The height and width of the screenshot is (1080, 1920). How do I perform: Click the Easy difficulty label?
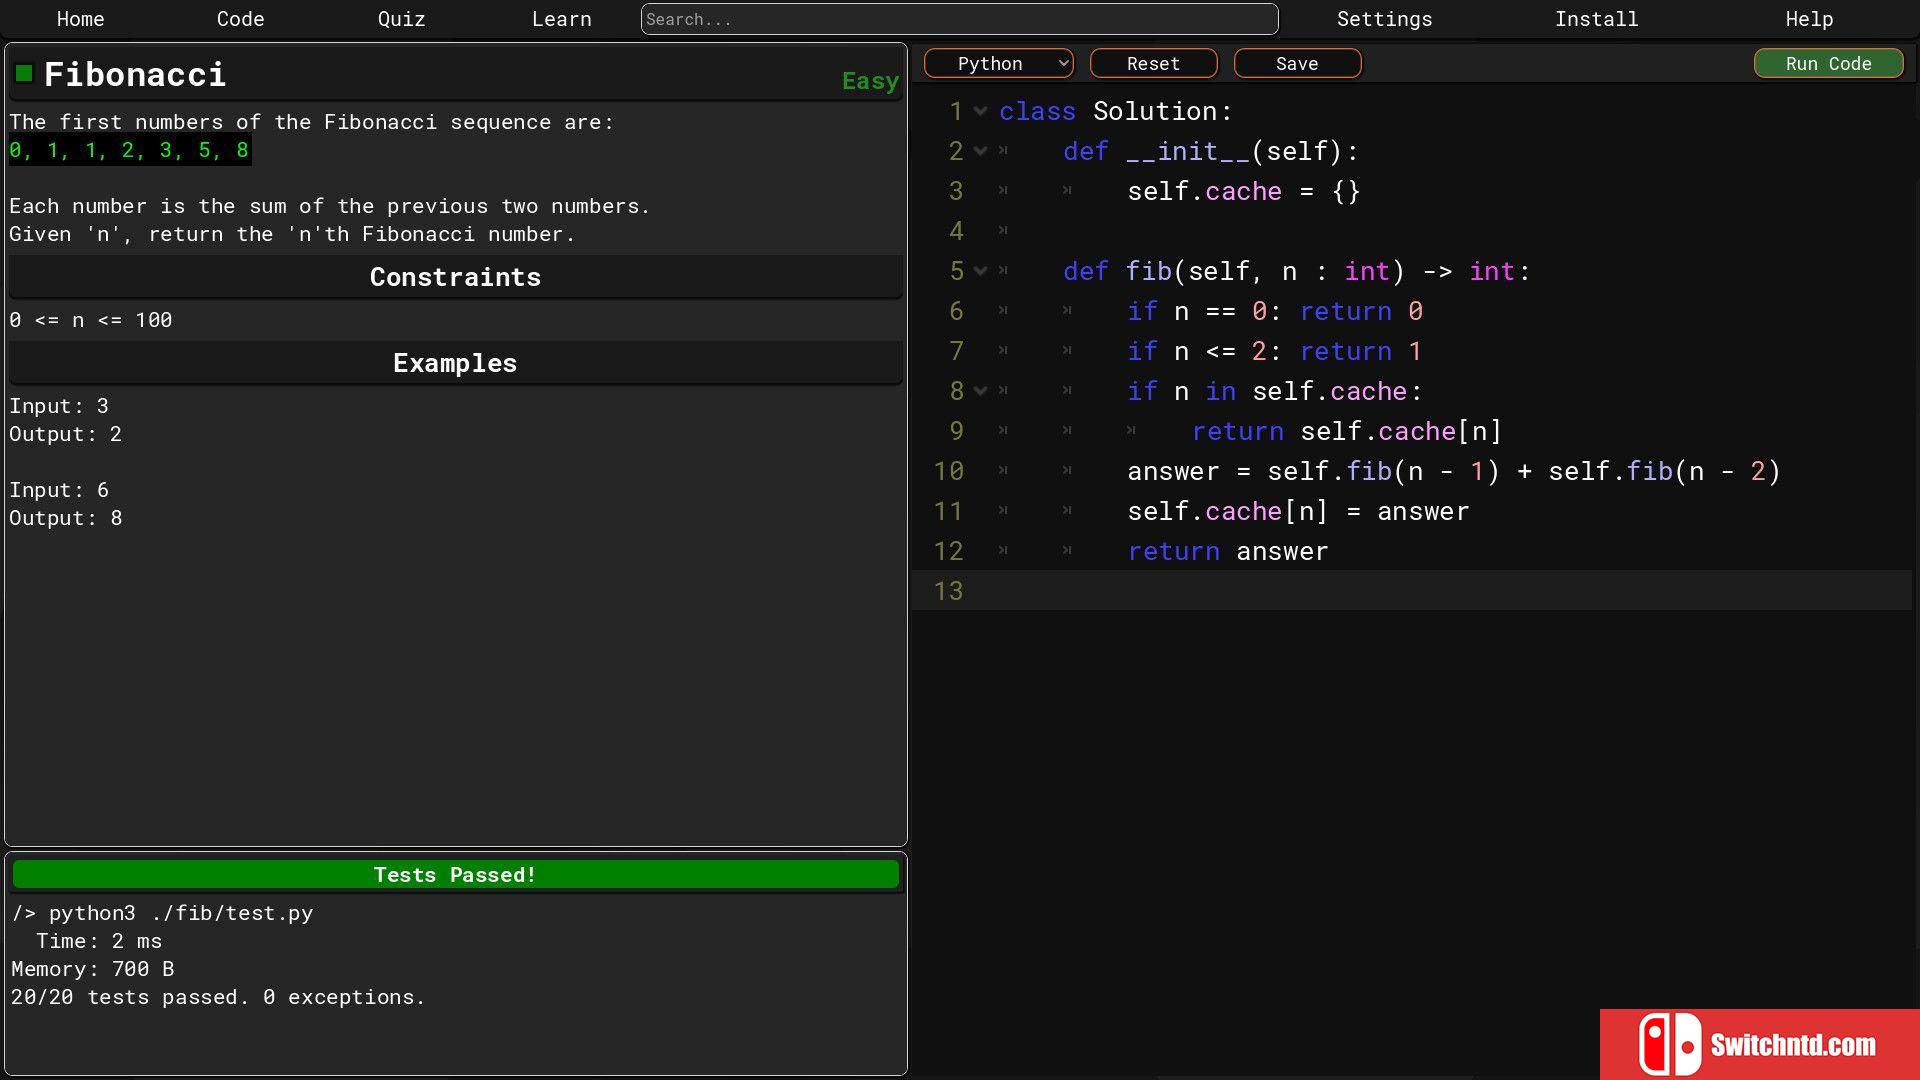[870, 81]
